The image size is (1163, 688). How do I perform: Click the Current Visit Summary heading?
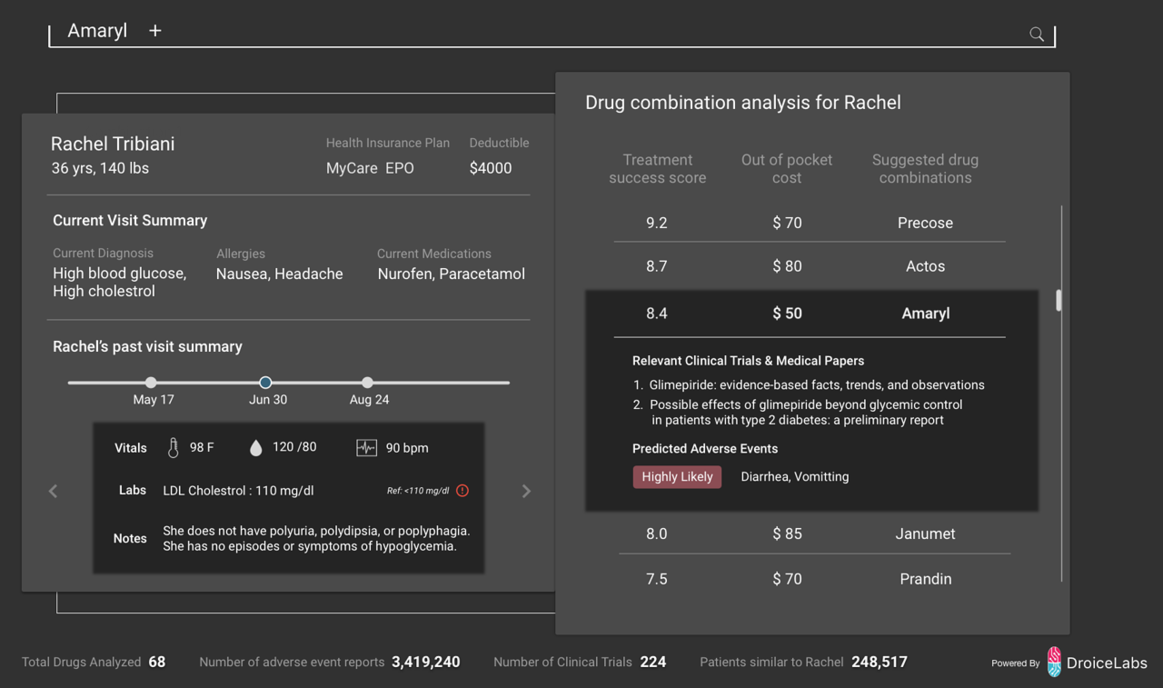[130, 220]
